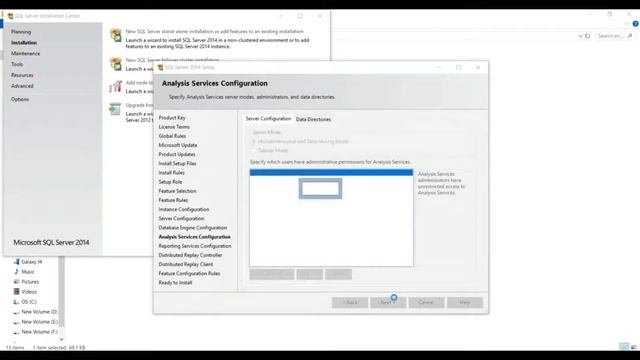Open Tools in Installation Center sidebar

[x=17, y=64]
